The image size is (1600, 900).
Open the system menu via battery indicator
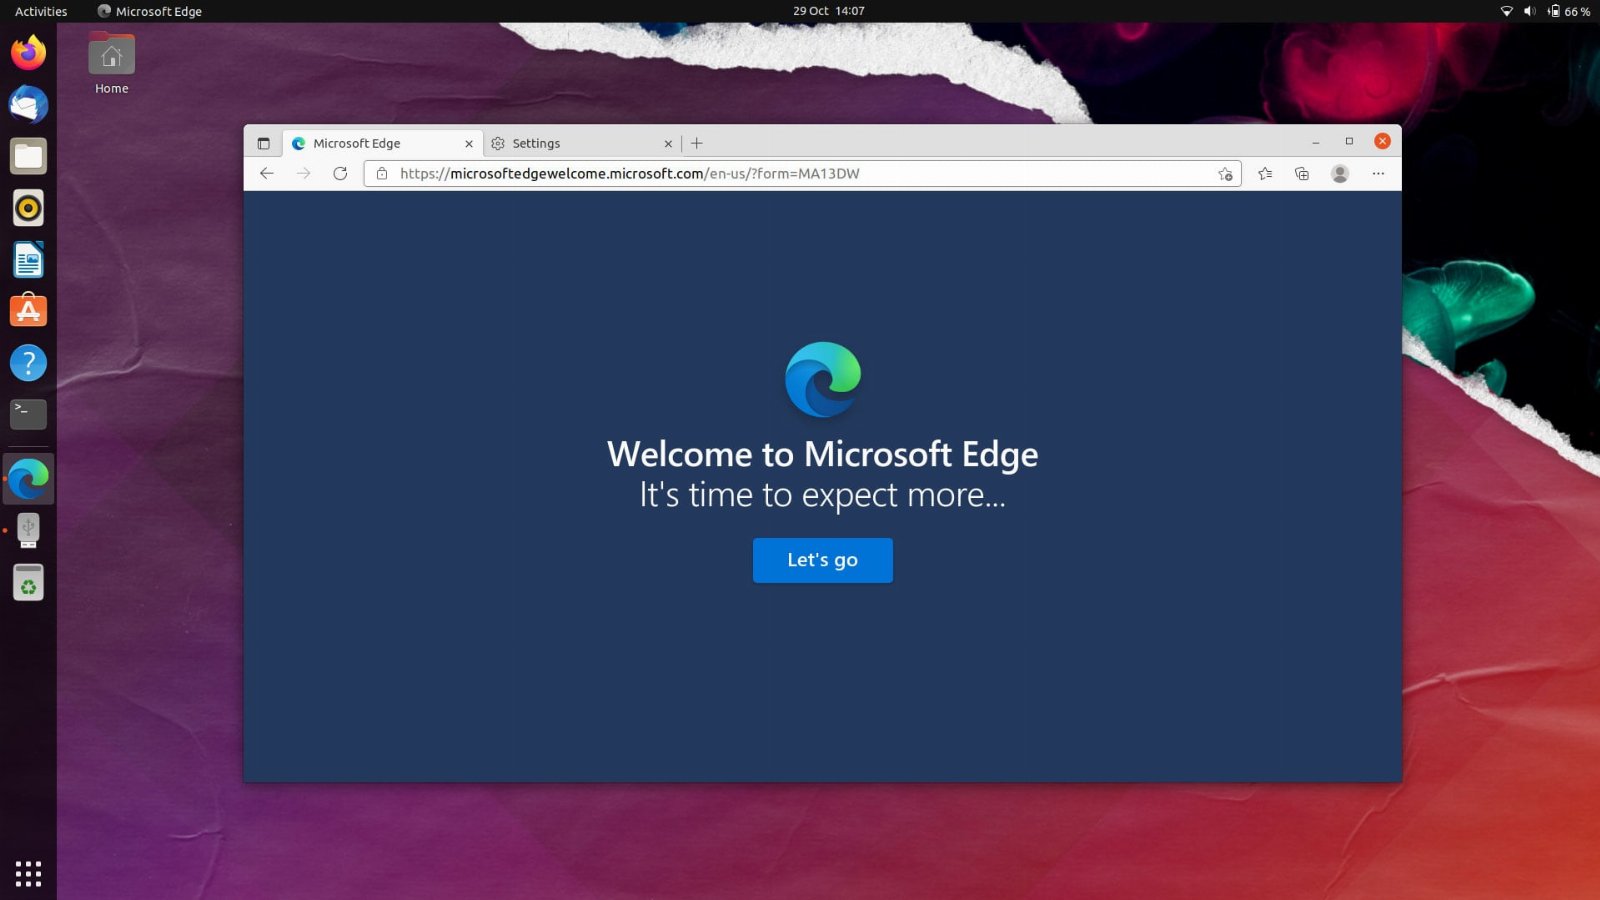[1568, 11]
